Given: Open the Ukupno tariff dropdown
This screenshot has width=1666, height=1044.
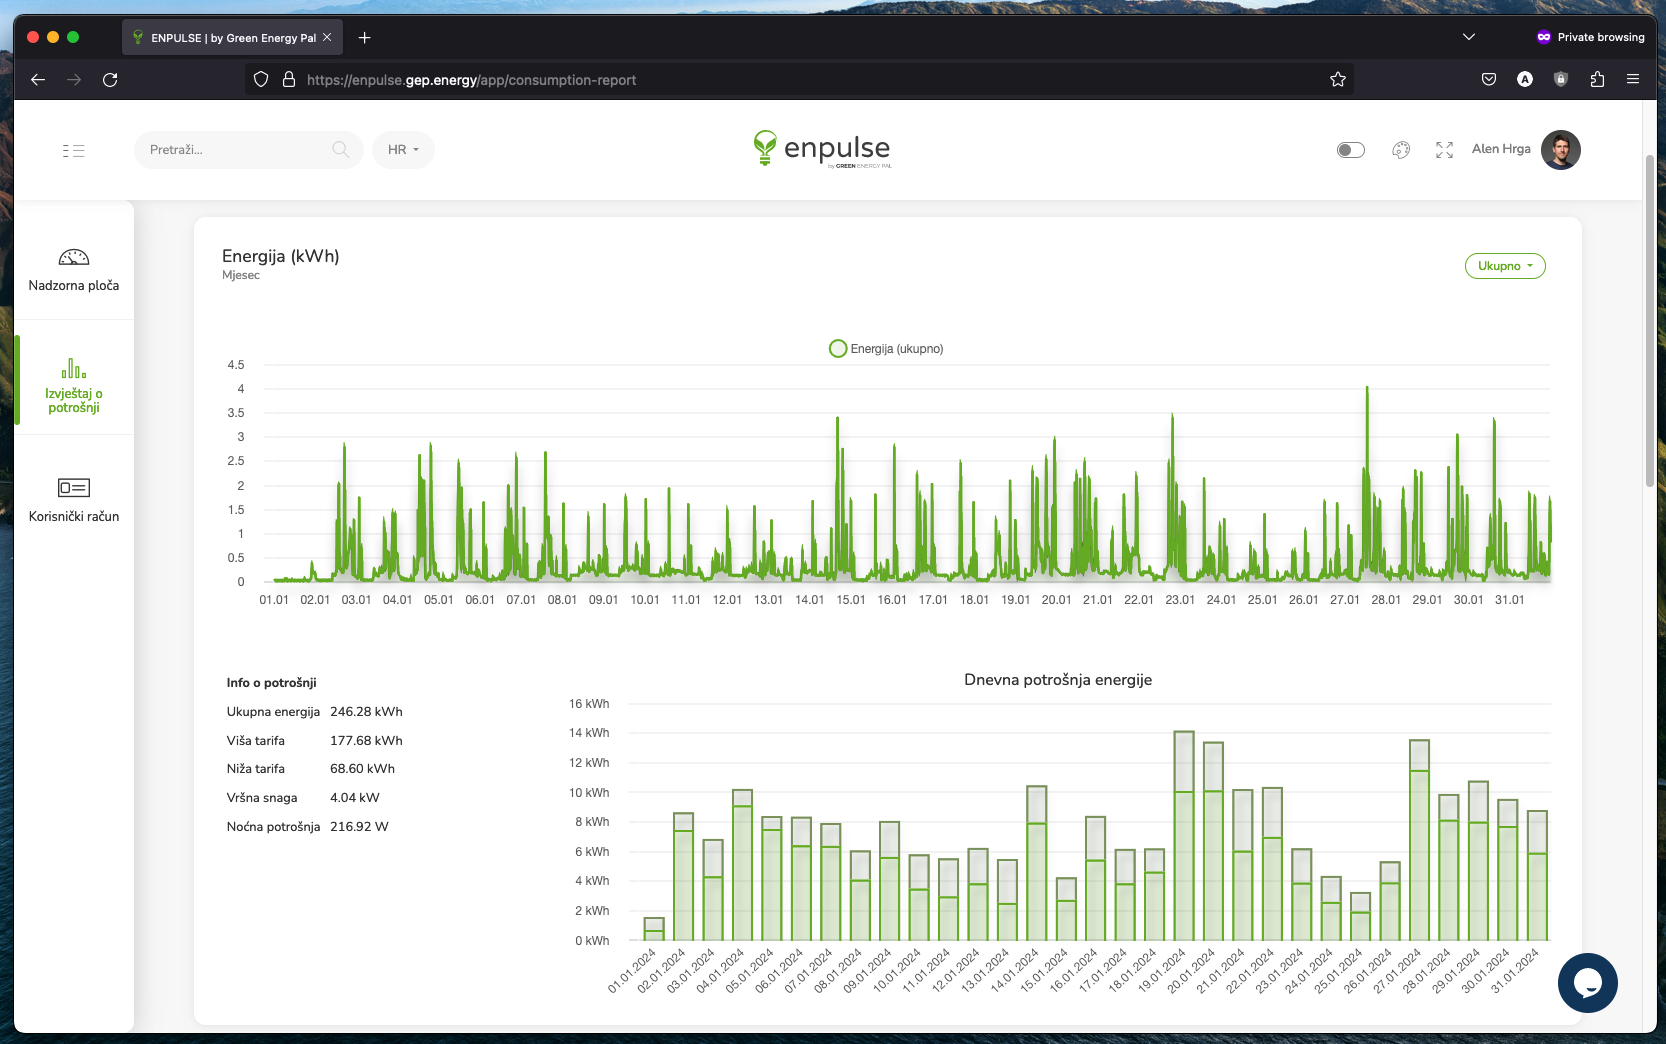Looking at the screenshot, I should tap(1505, 266).
